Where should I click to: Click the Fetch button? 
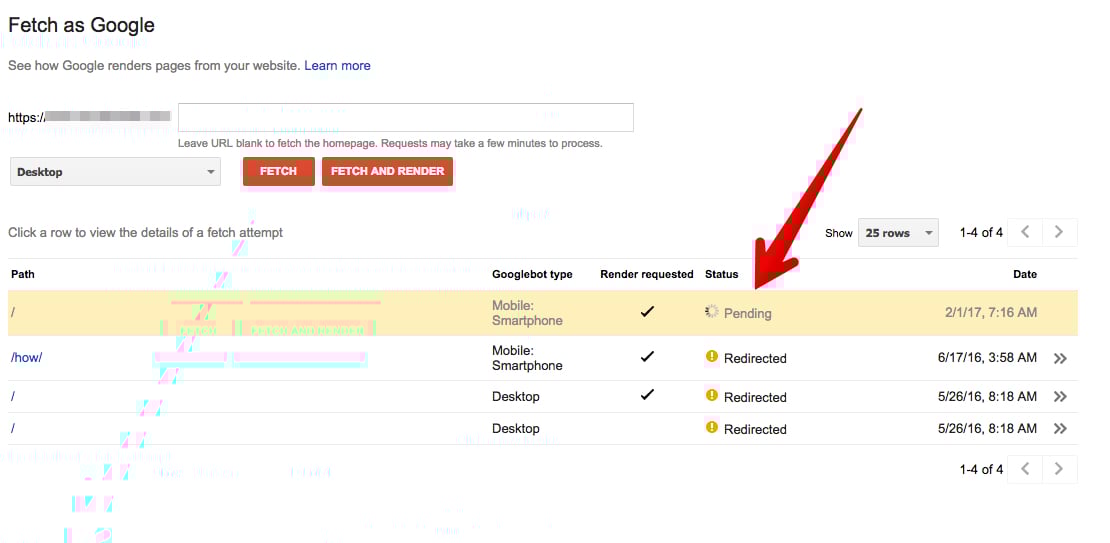click(x=278, y=171)
